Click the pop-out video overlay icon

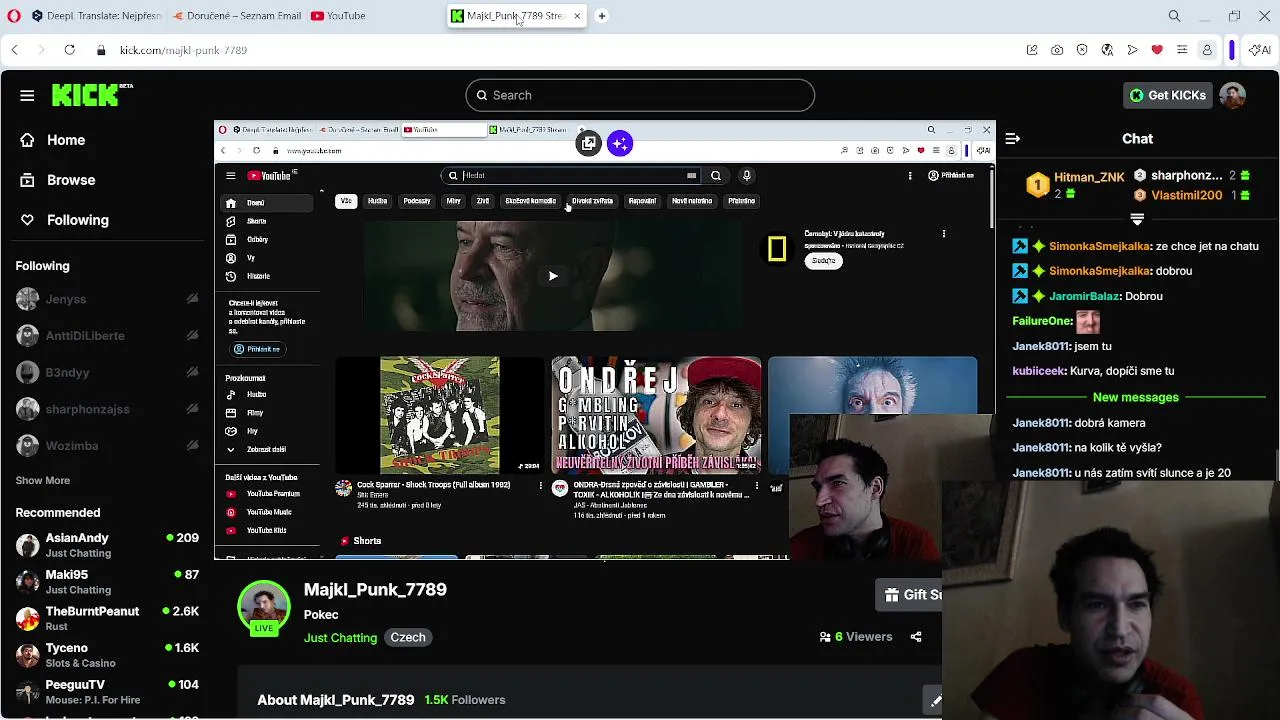point(589,144)
